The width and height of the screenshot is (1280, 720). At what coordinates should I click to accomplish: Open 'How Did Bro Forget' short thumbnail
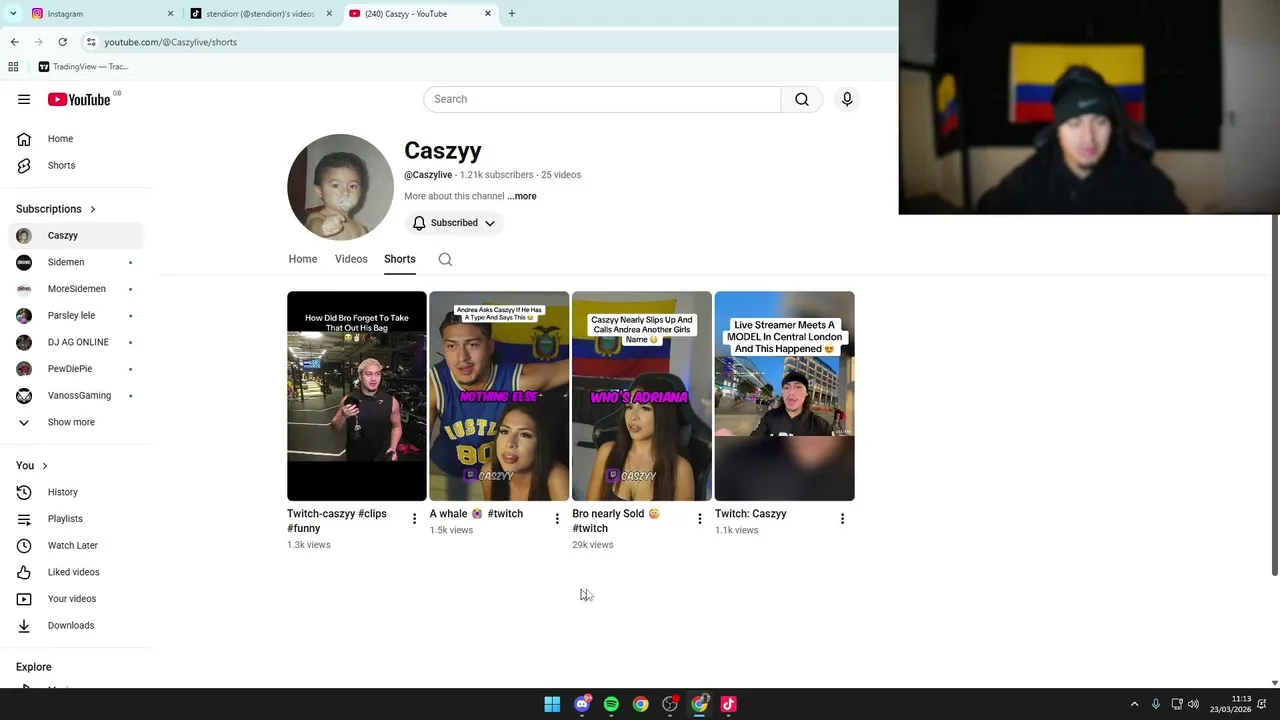coord(357,396)
